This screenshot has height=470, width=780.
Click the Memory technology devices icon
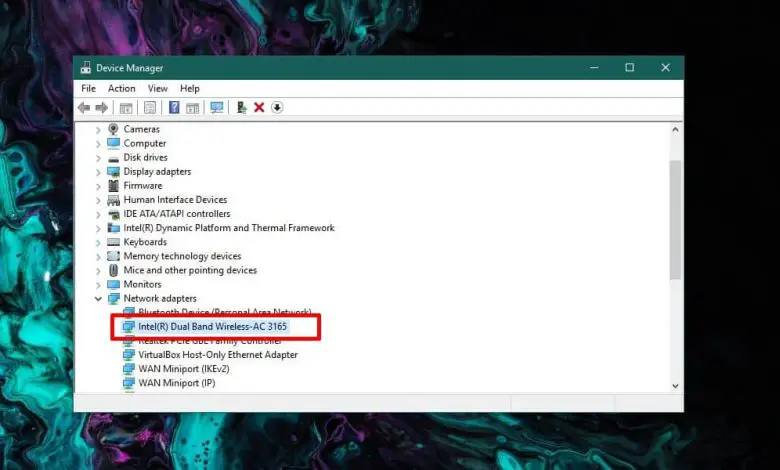click(x=113, y=256)
